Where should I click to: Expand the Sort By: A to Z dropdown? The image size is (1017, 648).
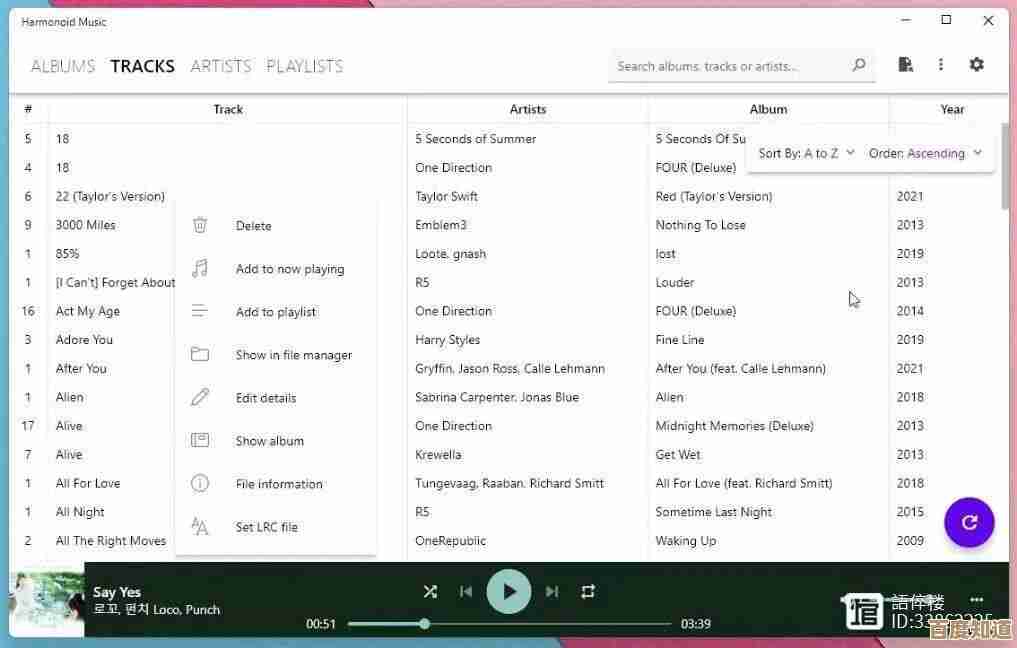pos(807,153)
